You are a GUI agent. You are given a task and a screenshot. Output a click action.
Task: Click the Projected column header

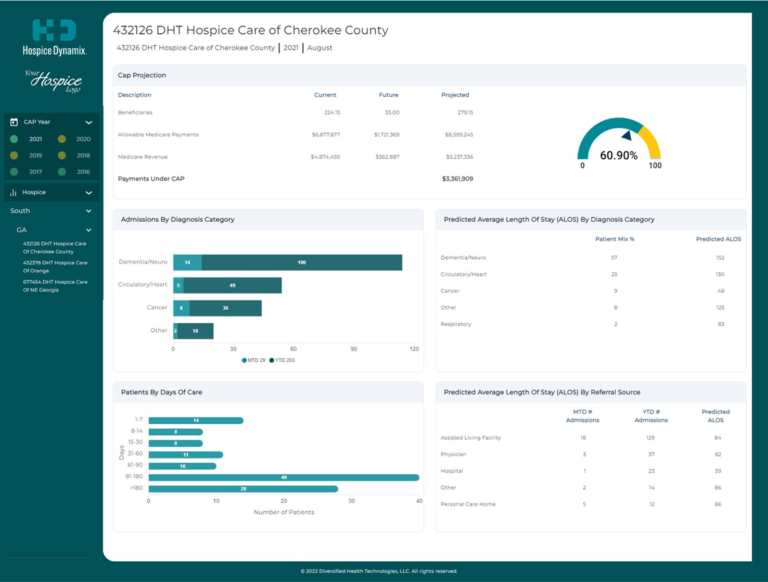click(455, 95)
